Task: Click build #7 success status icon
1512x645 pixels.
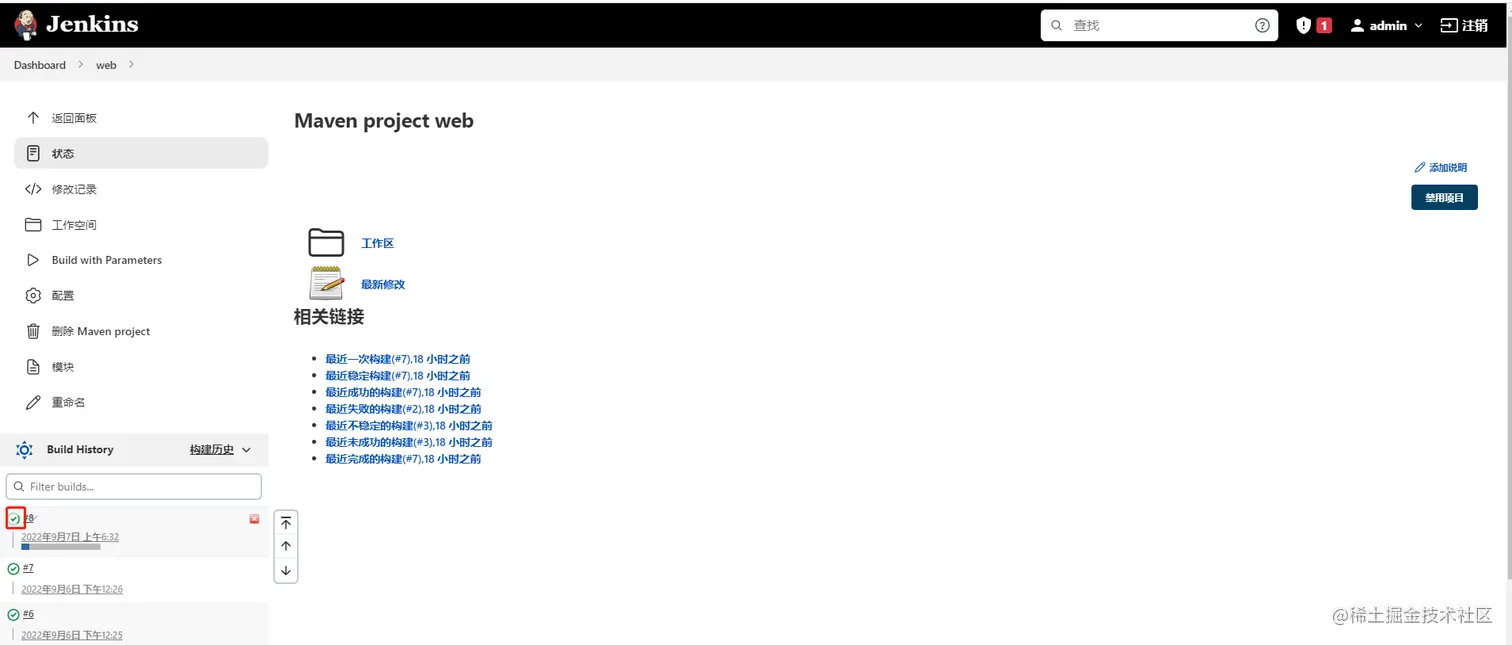Action: coord(13,569)
